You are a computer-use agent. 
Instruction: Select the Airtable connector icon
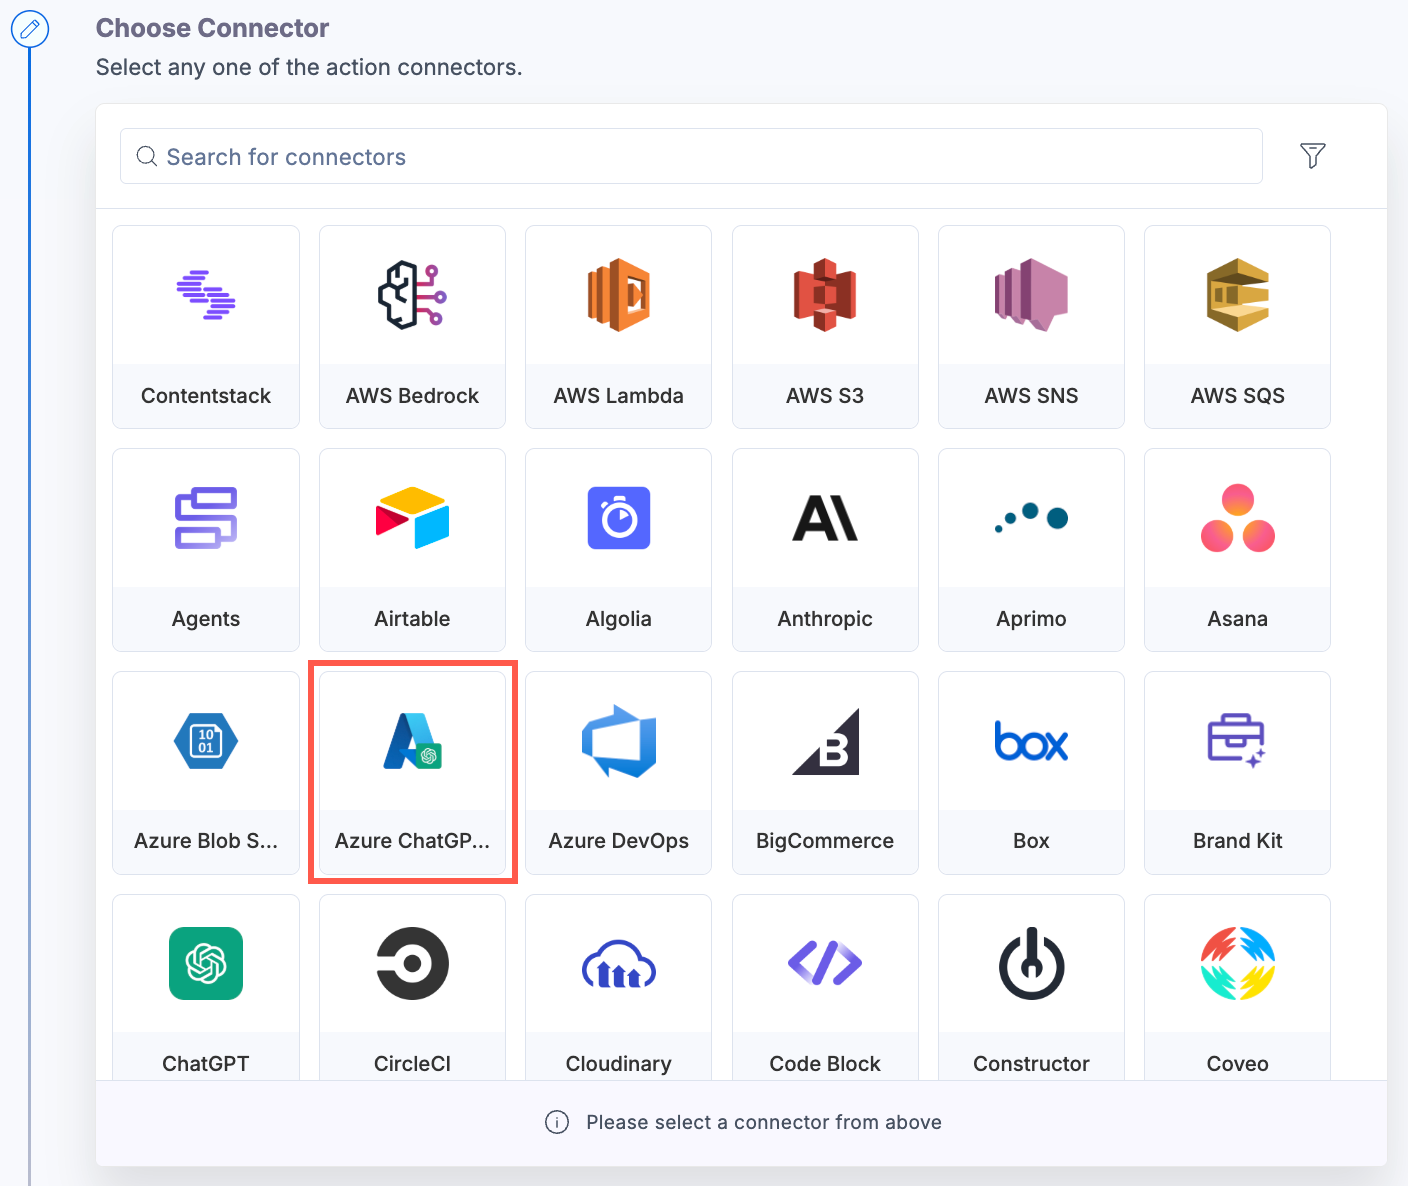[412, 518]
